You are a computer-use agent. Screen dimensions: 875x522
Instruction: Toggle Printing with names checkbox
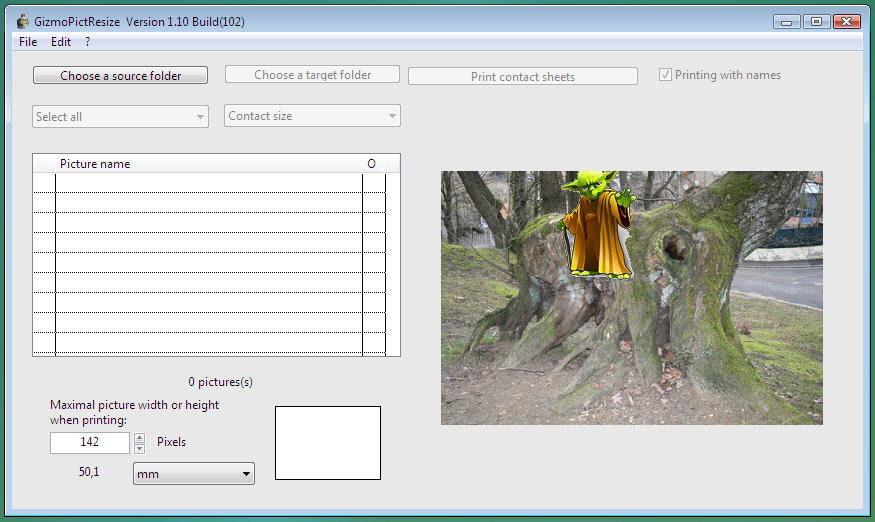665,75
